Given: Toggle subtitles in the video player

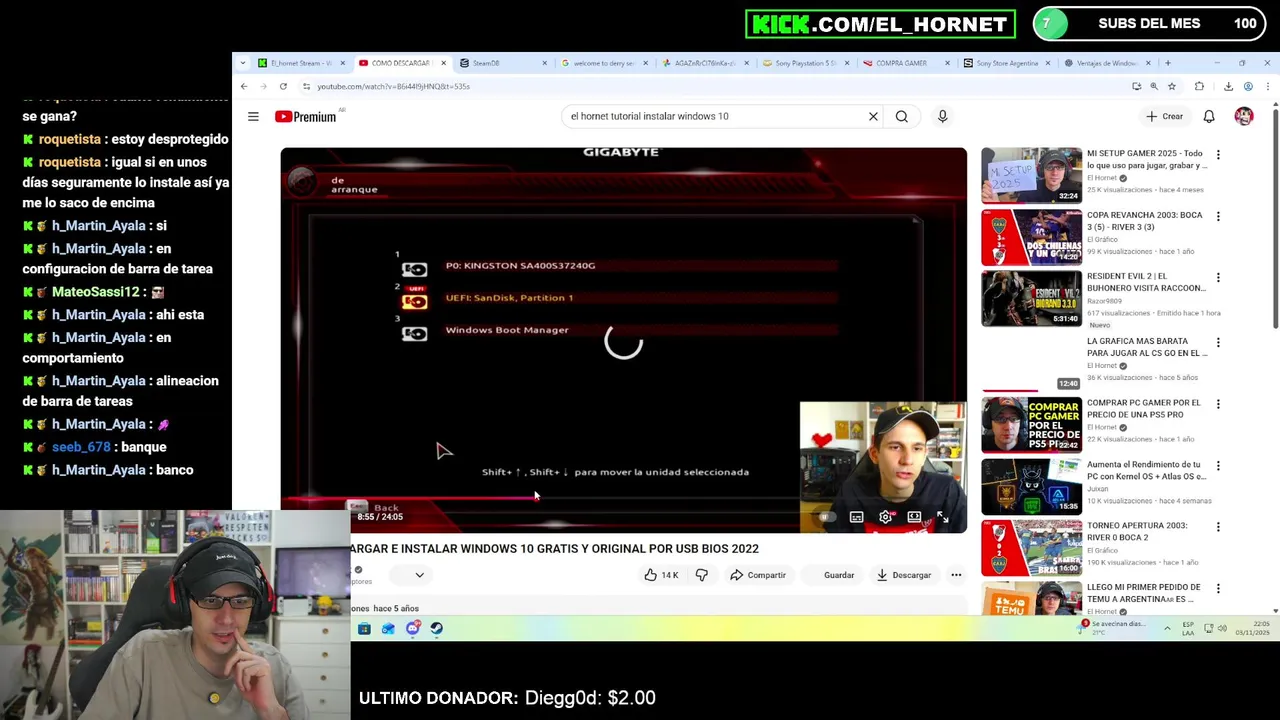Looking at the screenshot, I should click(856, 517).
